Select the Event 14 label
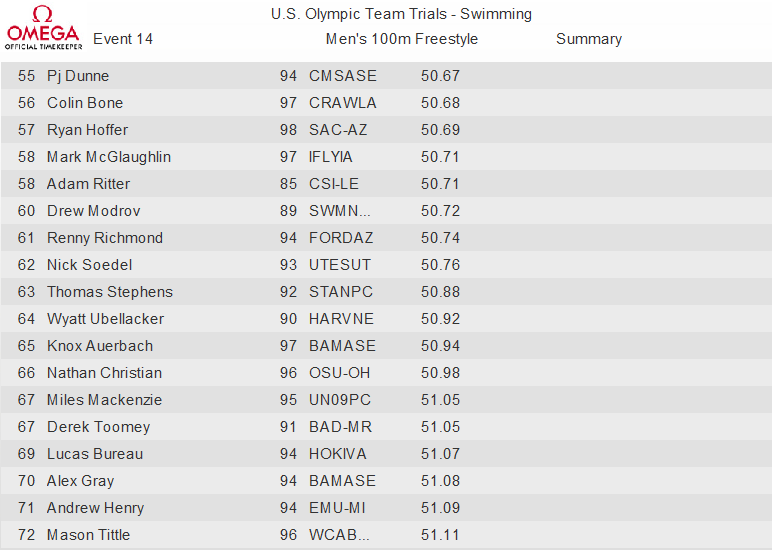The image size is (772, 550). pyautogui.click(x=123, y=39)
